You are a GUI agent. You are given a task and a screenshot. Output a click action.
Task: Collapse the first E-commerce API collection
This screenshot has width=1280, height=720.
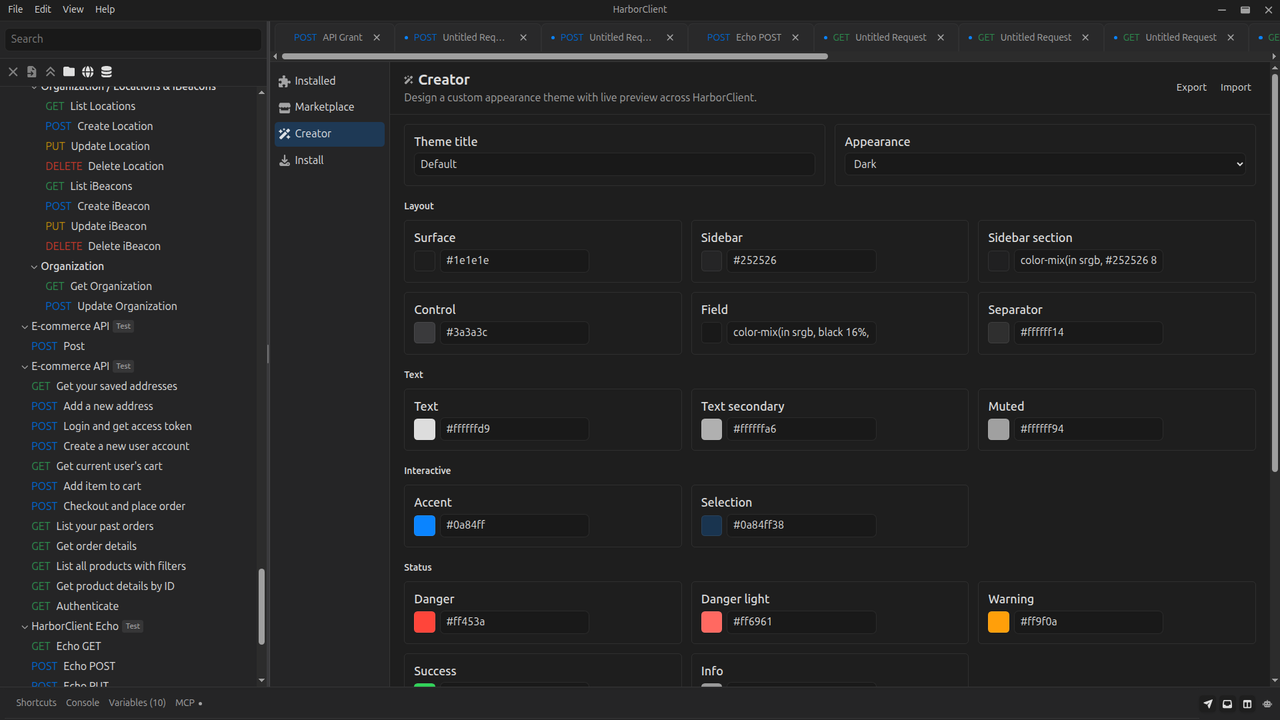pos(25,326)
